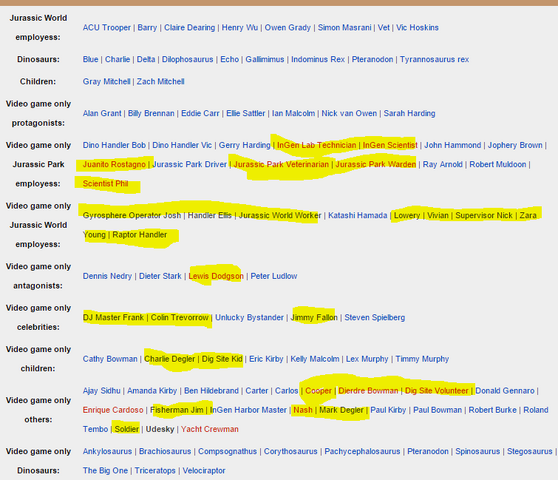
Task: Open the highlighted Lewis Dodgson link
Action: pyautogui.click(x=216, y=276)
